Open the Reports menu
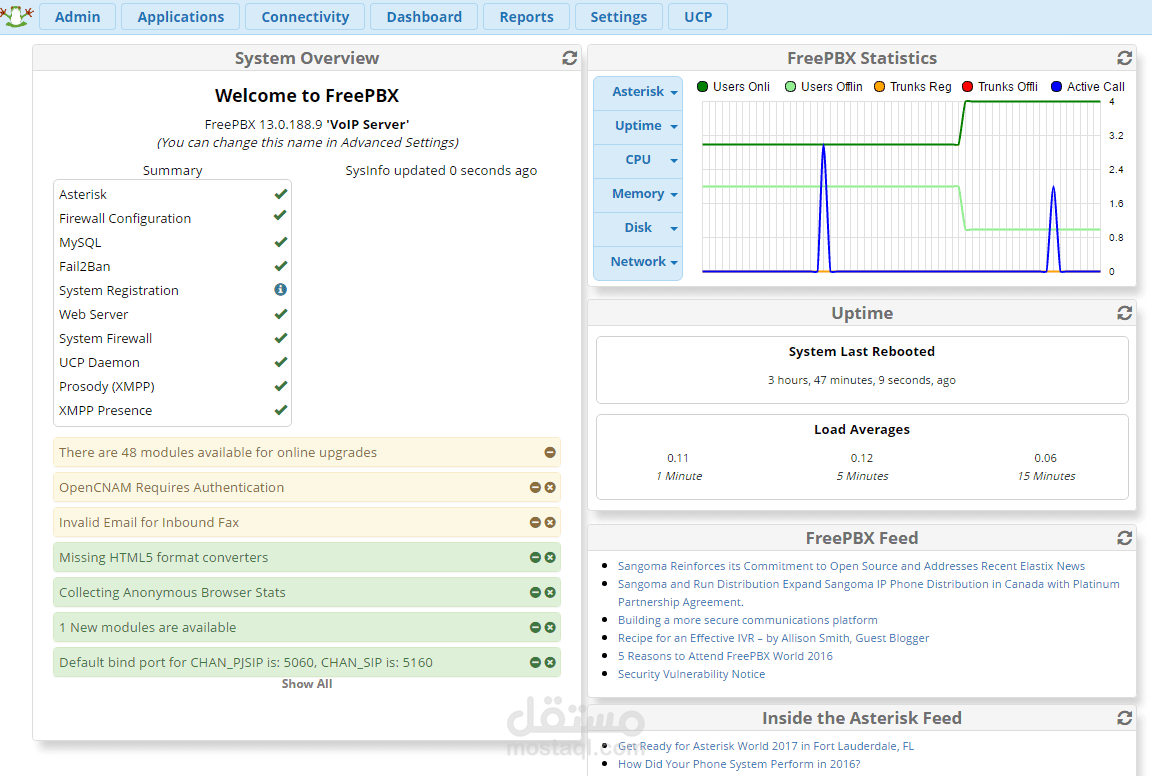This screenshot has height=776, width=1152. pyautogui.click(x=526, y=17)
